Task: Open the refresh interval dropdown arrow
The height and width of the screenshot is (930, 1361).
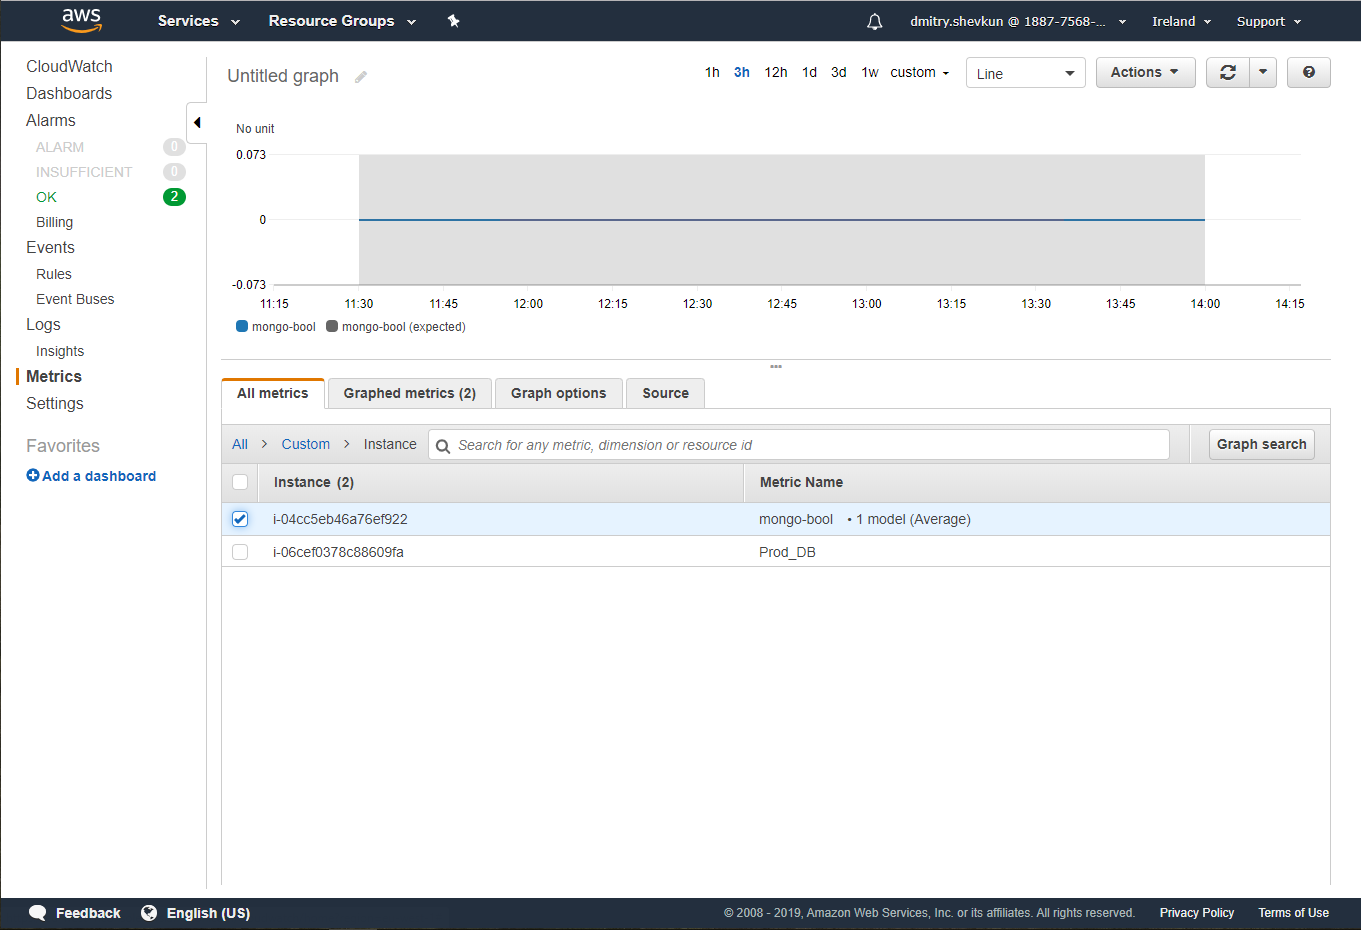Action: [1263, 72]
